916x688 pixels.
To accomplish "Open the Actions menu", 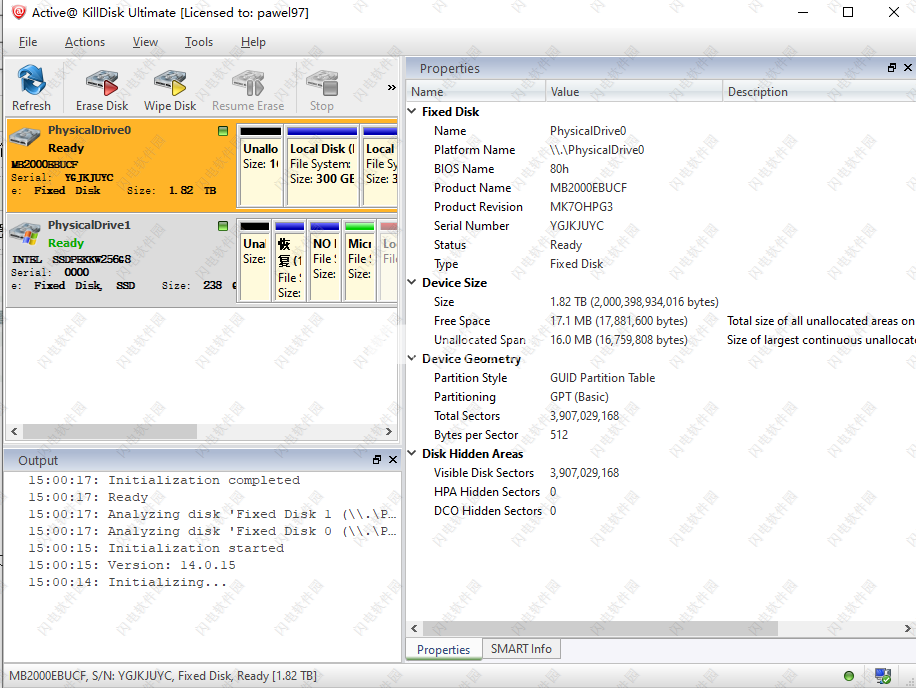I will (85, 42).
